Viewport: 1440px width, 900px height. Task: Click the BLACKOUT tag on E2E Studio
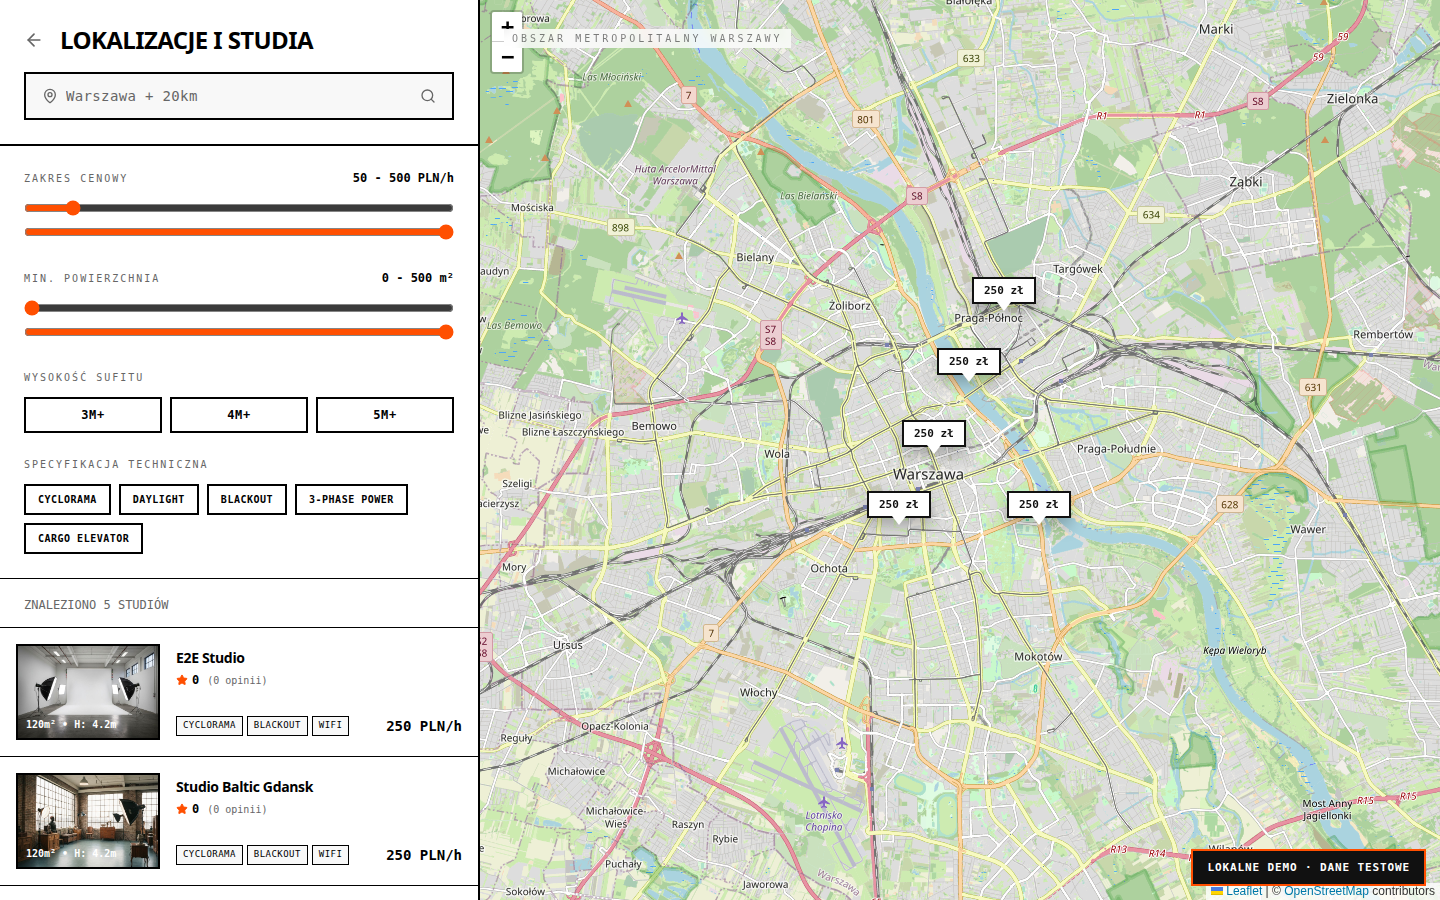277,725
